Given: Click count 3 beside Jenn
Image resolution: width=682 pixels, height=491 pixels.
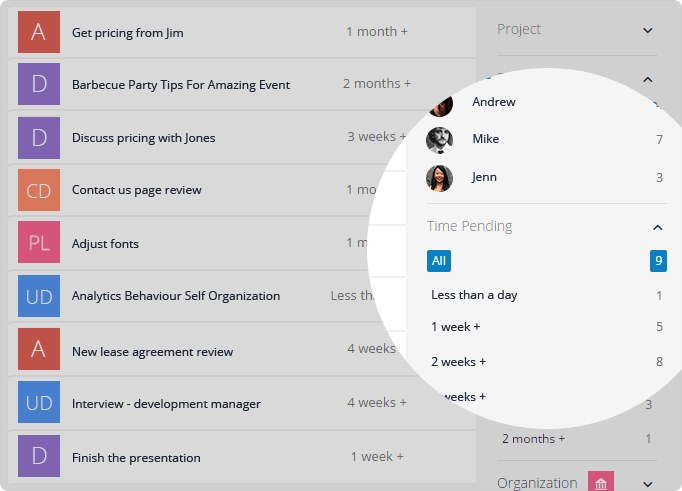Looking at the screenshot, I should point(659,177).
